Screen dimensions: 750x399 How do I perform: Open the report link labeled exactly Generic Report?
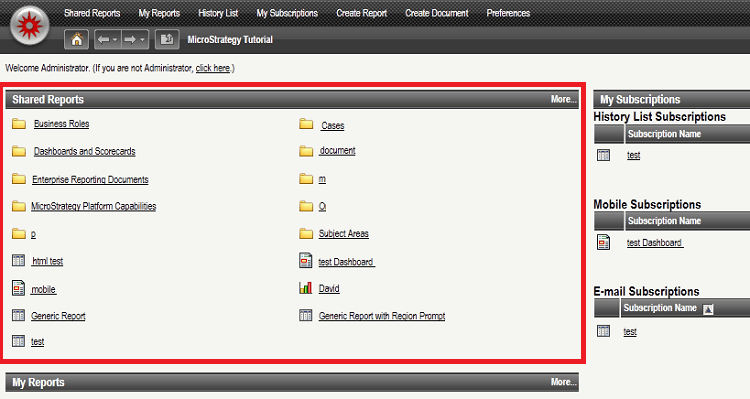(x=58, y=316)
